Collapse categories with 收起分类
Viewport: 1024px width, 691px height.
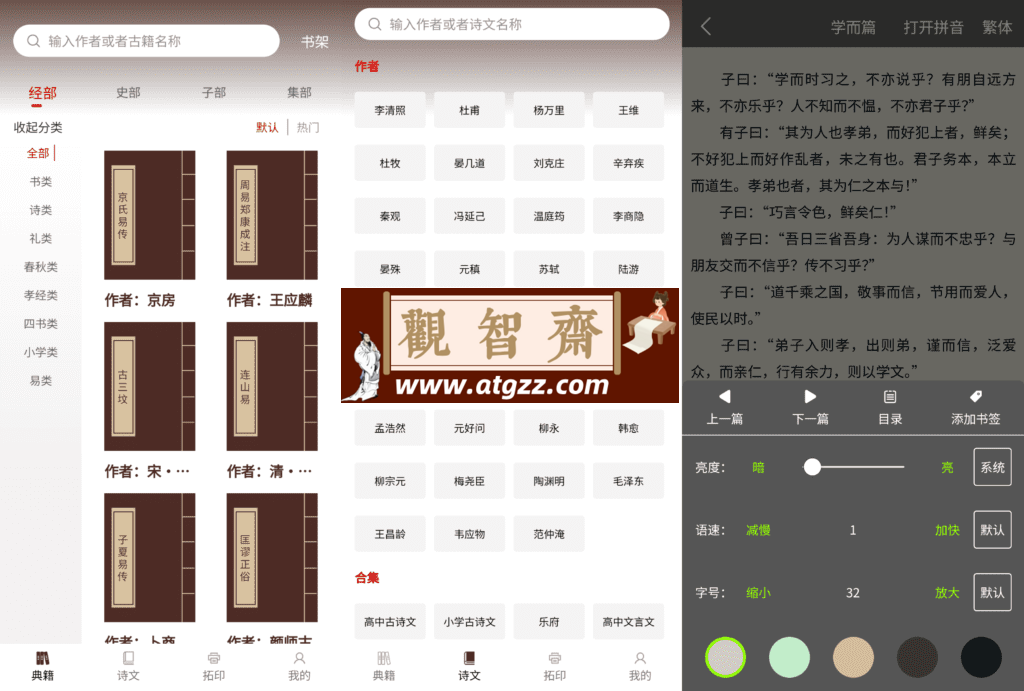38,127
